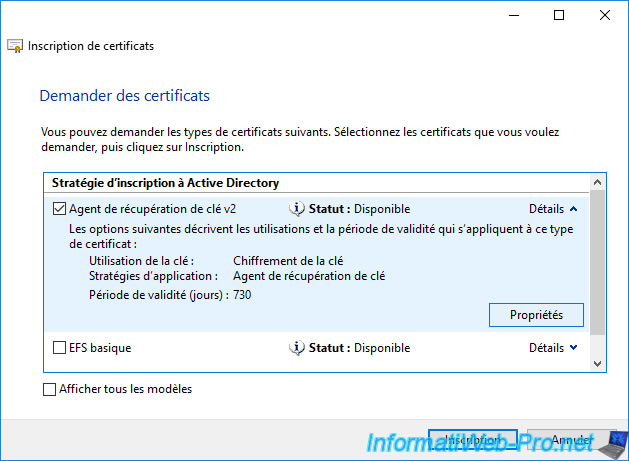Image resolution: width=629 pixels, height=461 pixels.
Task: Check the EFS basique certificate checkbox
Action: [59, 348]
